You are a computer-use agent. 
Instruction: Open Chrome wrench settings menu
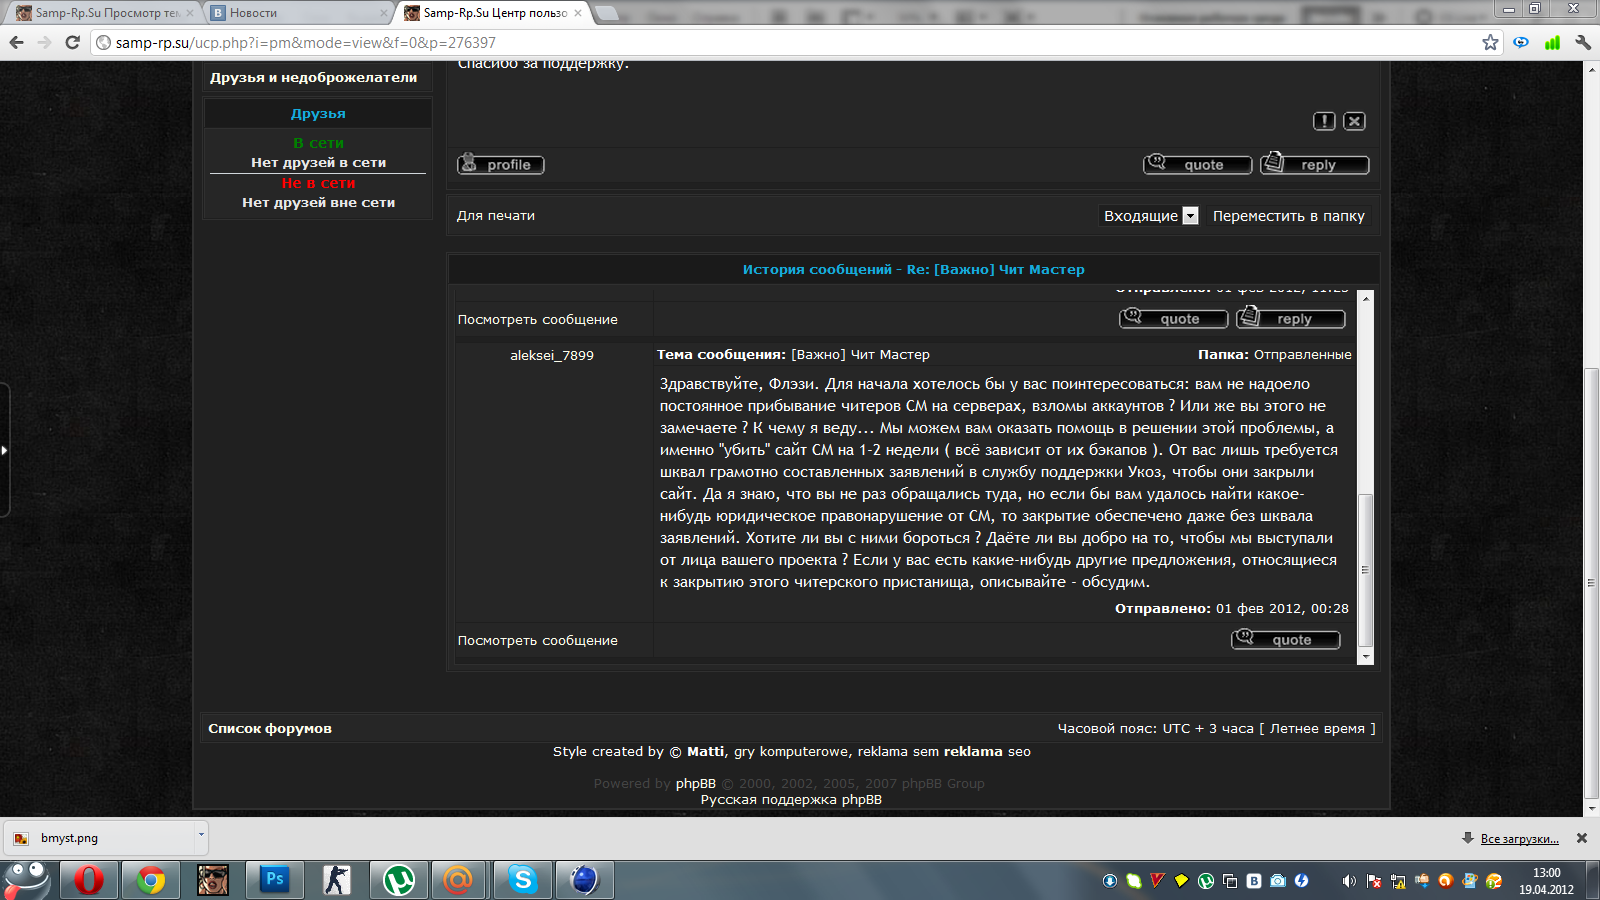click(x=1583, y=42)
